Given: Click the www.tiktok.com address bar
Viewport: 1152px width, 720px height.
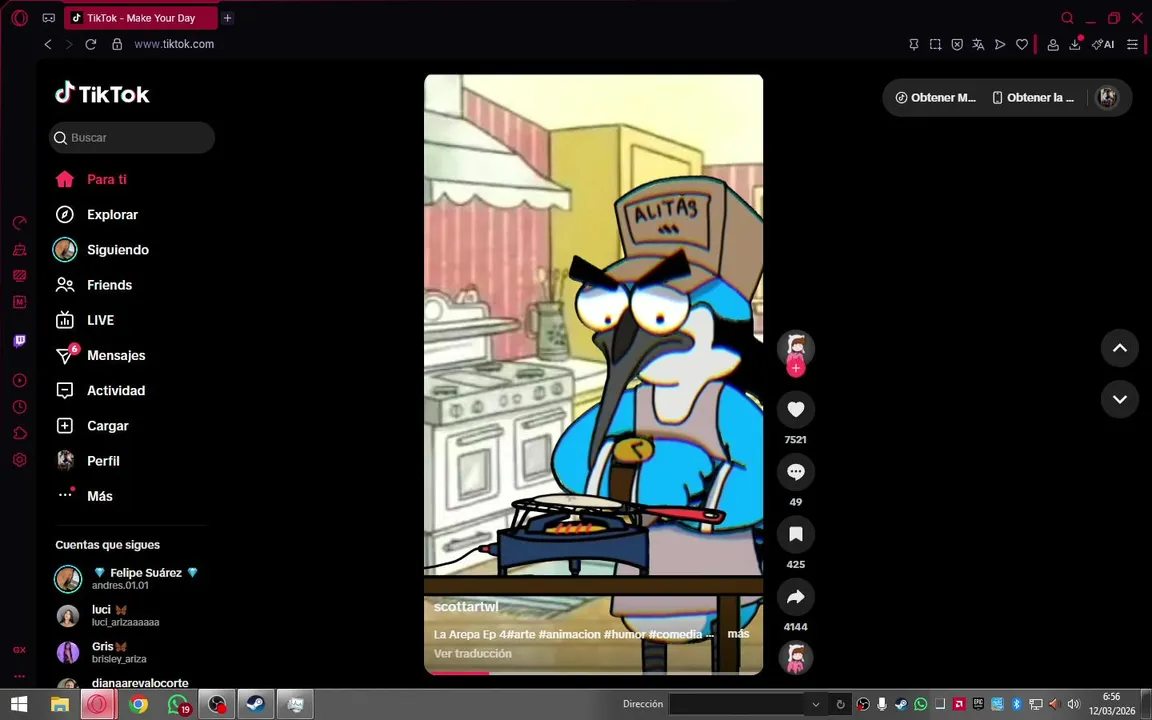Looking at the screenshot, I should (174, 44).
